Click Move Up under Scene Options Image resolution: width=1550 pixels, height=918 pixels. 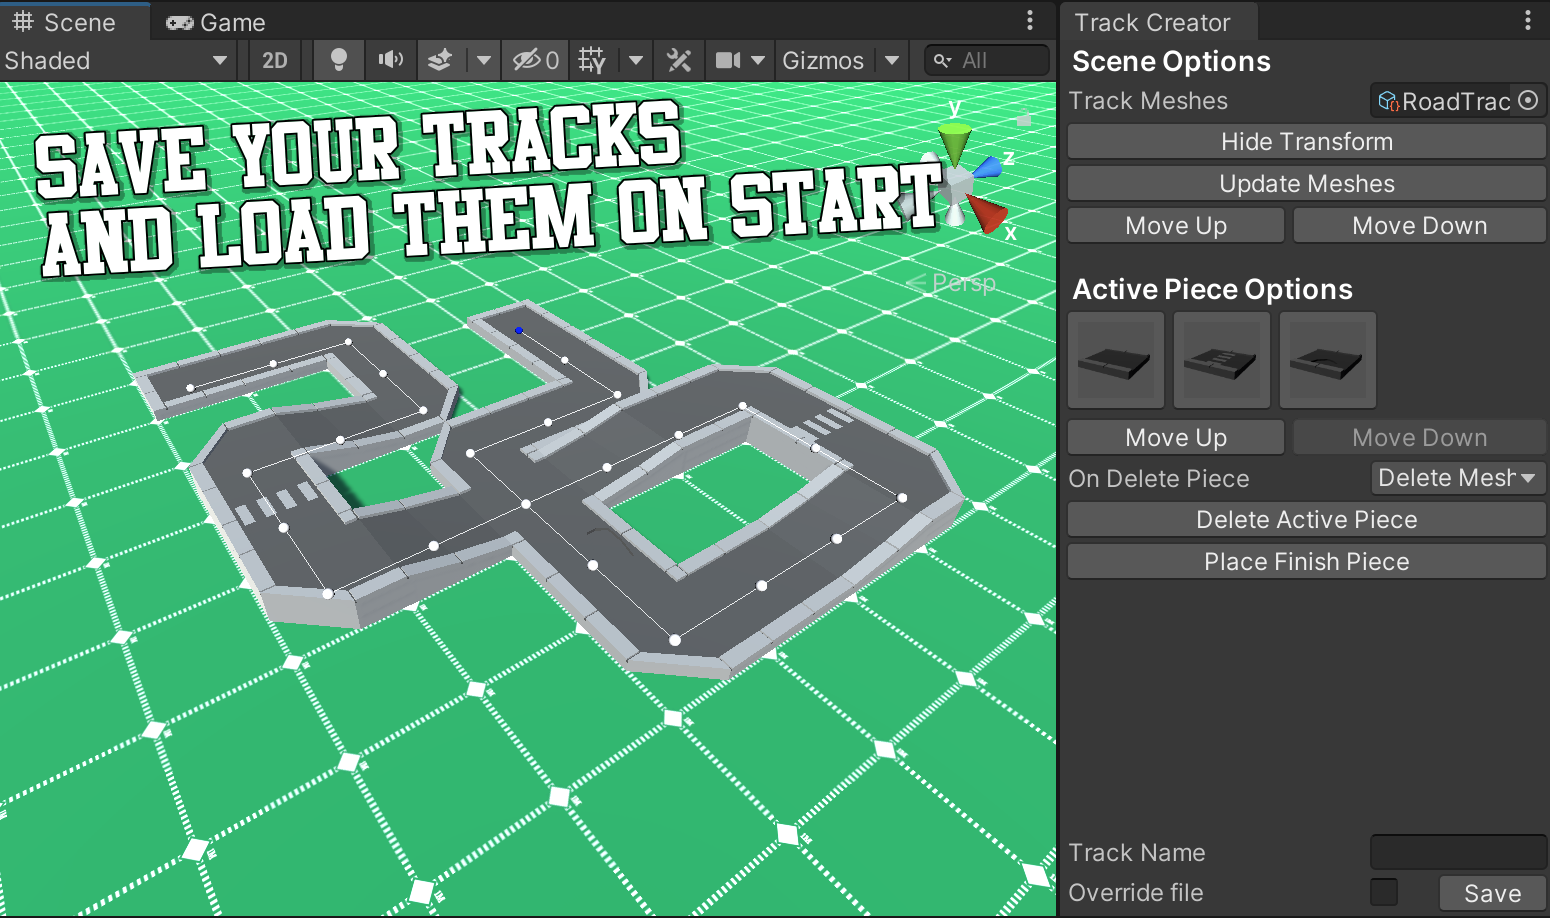point(1176,226)
